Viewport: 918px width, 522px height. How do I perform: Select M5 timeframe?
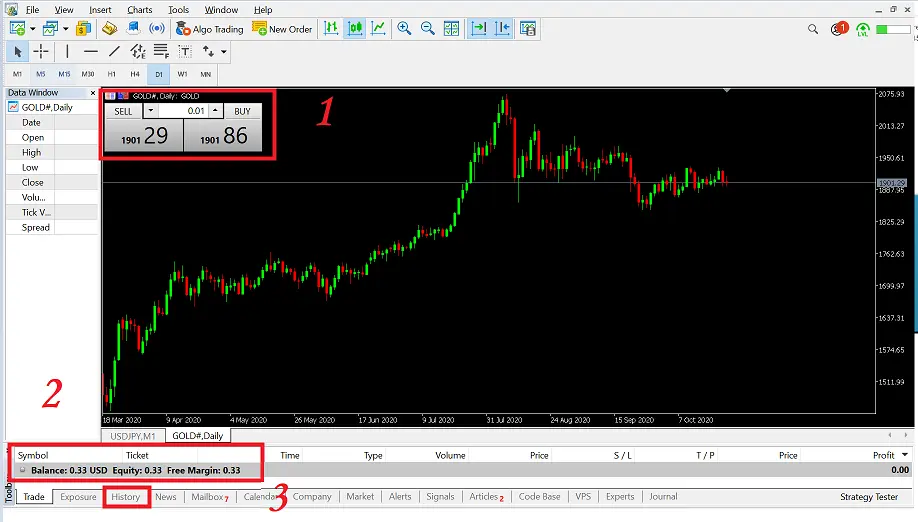click(x=40, y=74)
